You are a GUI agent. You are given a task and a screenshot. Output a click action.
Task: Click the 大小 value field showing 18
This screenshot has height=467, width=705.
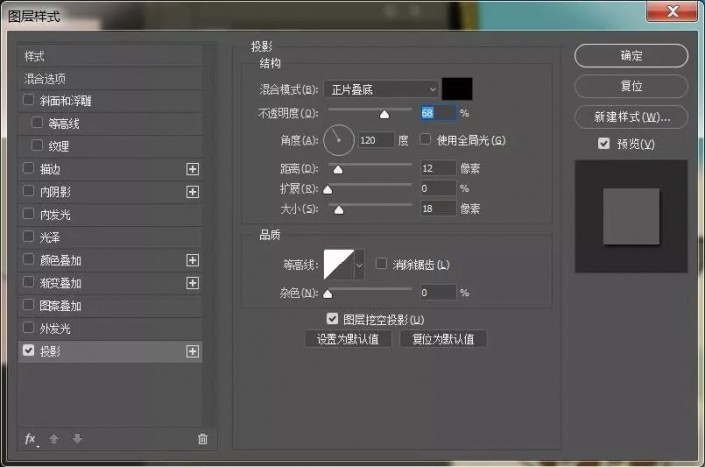pyautogui.click(x=438, y=209)
